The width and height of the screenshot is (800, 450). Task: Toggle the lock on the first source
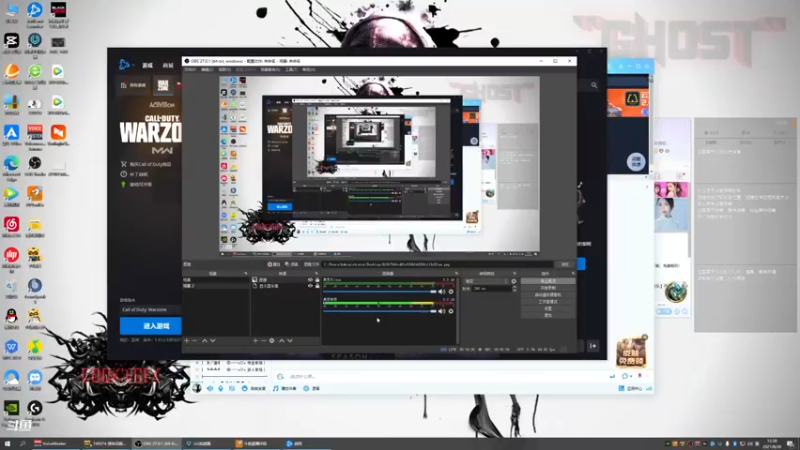point(317,280)
